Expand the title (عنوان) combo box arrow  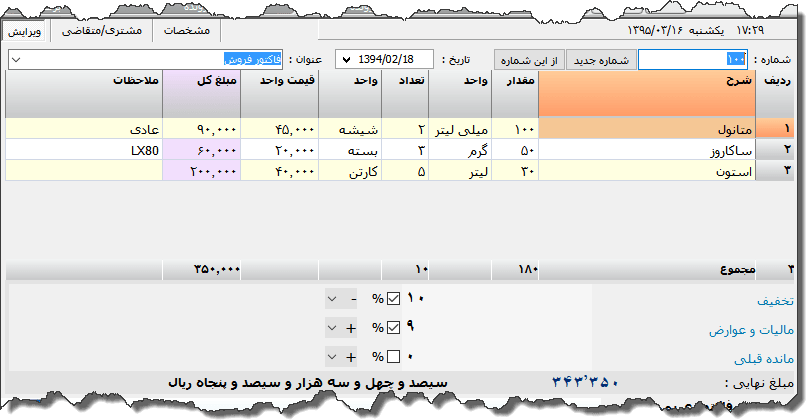click(x=17, y=60)
